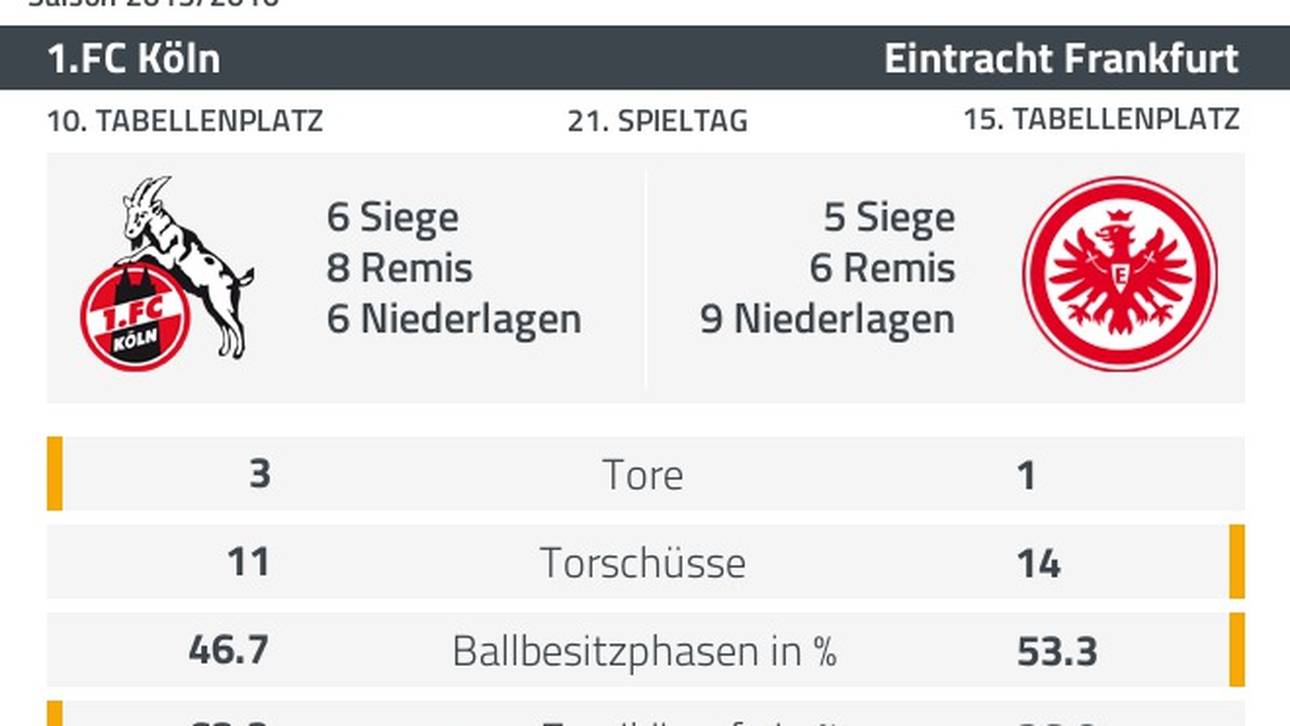1290x726 pixels.
Task: Click the 10. Tabellenplatz label
Action: pos(185,121)
